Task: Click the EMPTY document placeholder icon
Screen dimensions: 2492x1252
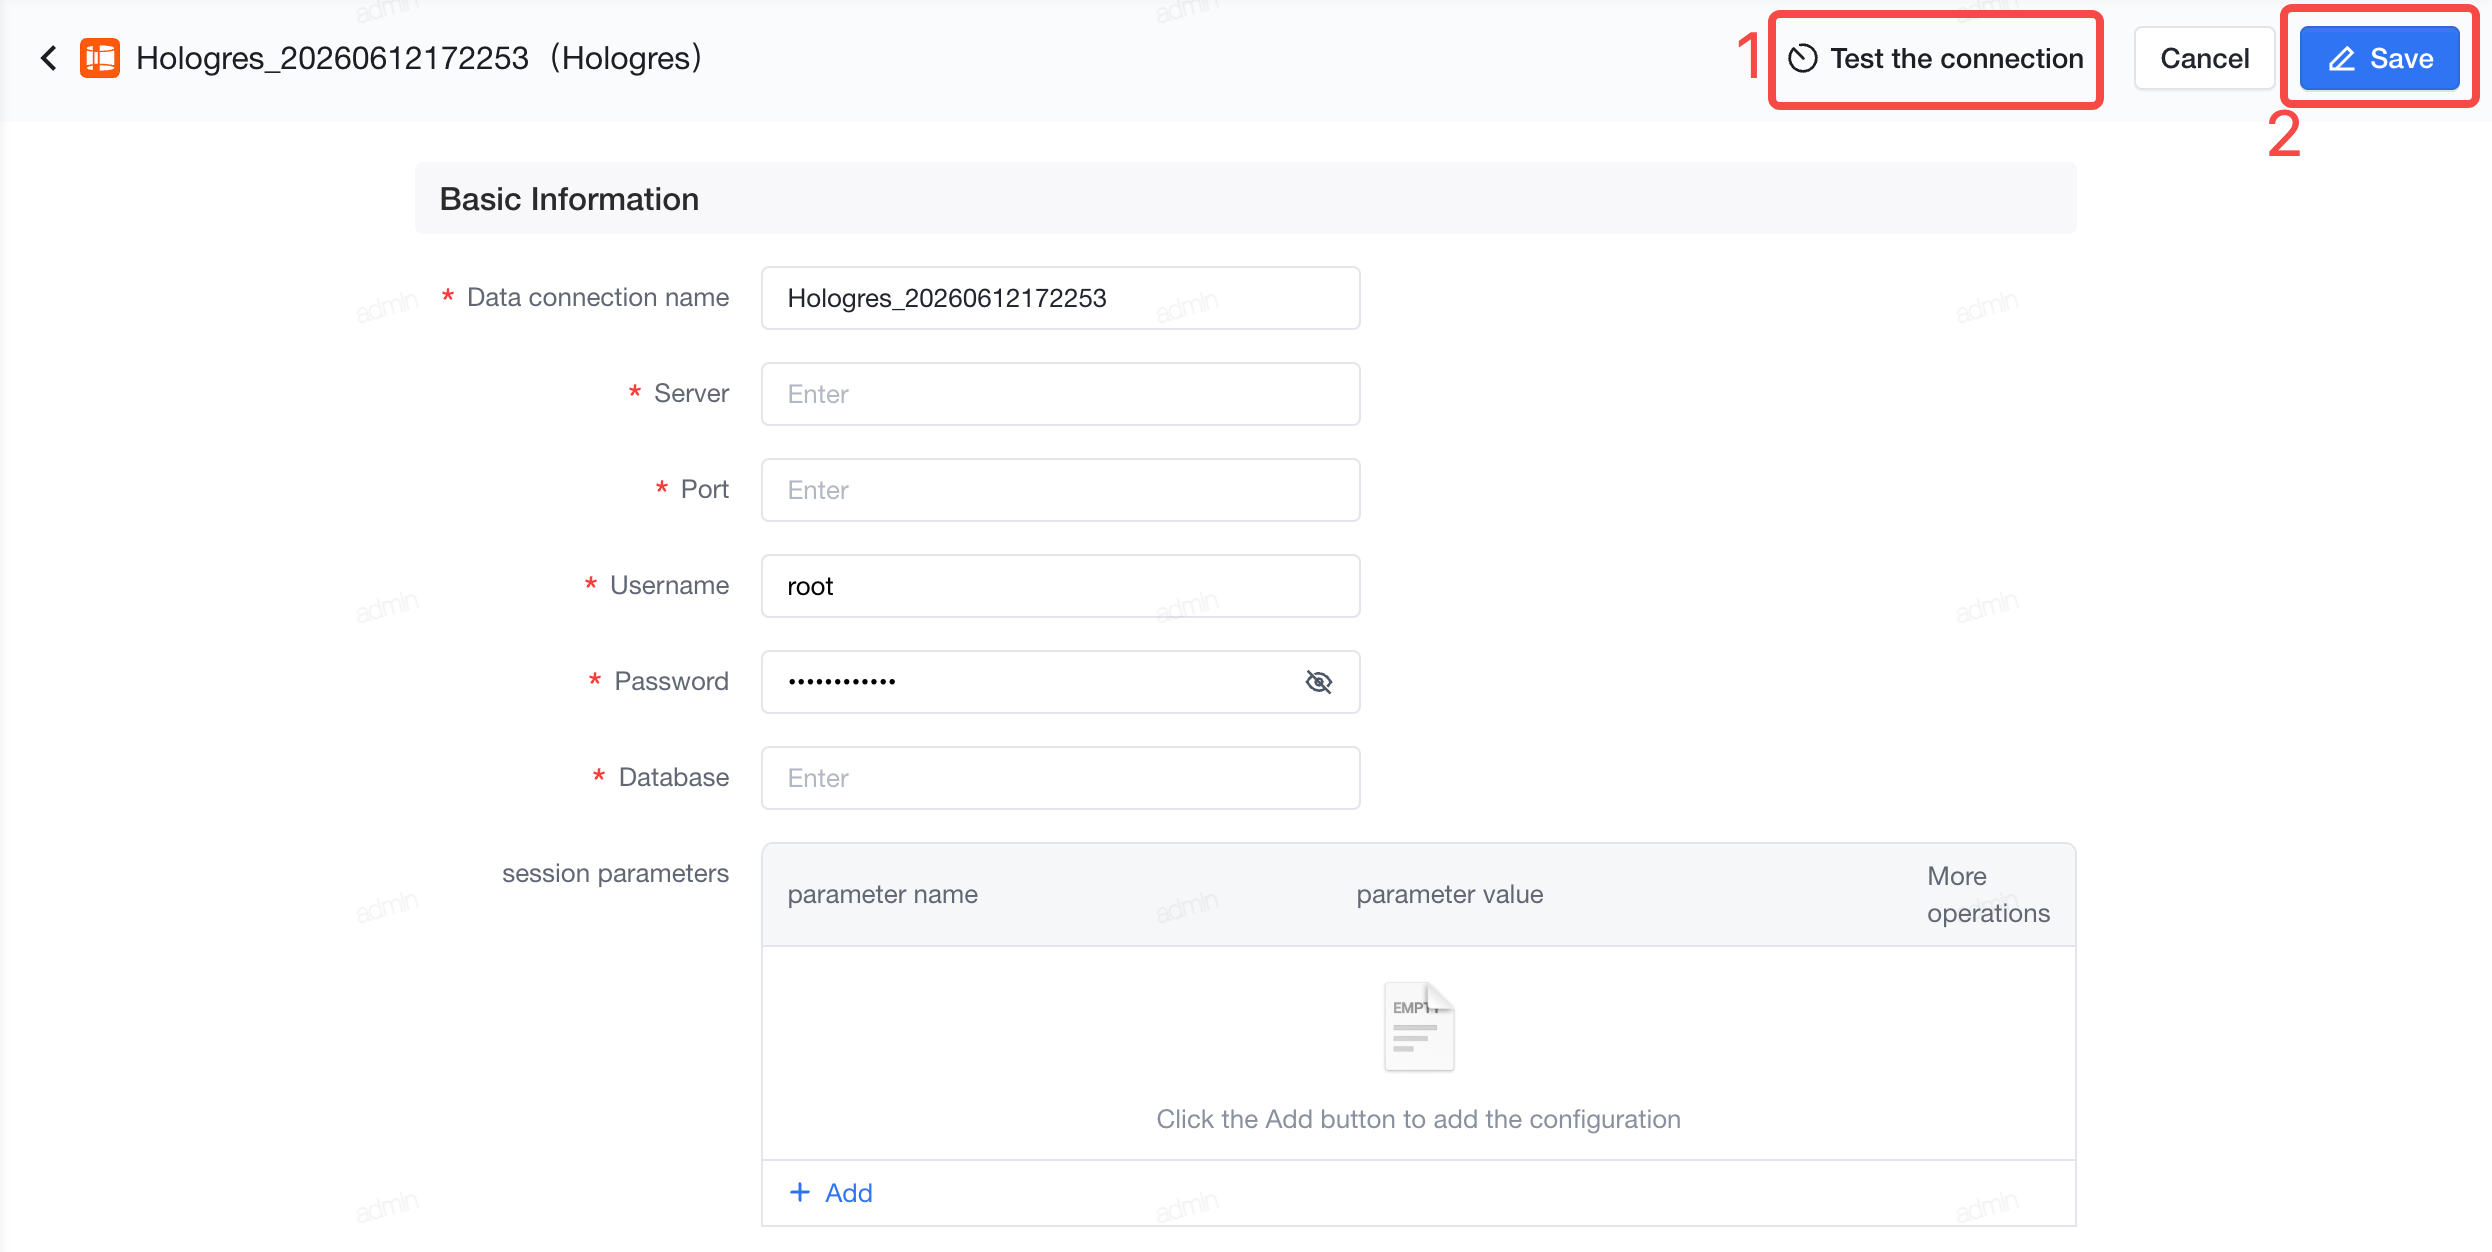Action: tap(1419, 1027)
